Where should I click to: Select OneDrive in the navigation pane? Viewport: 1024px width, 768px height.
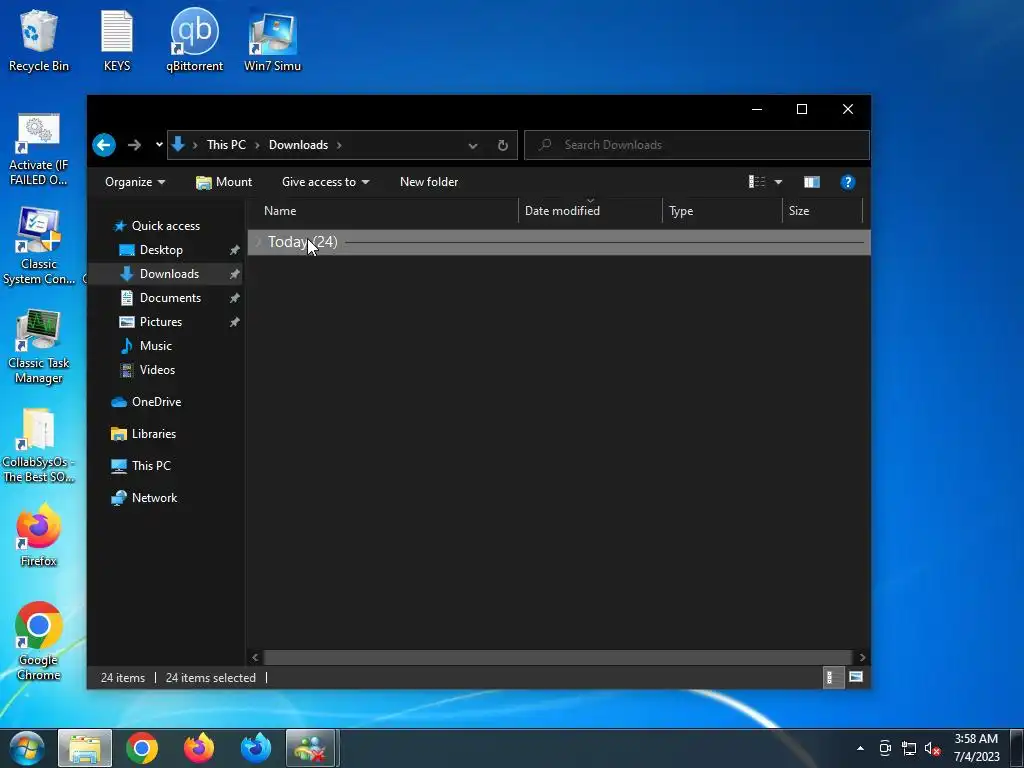[x=156, y=402]
